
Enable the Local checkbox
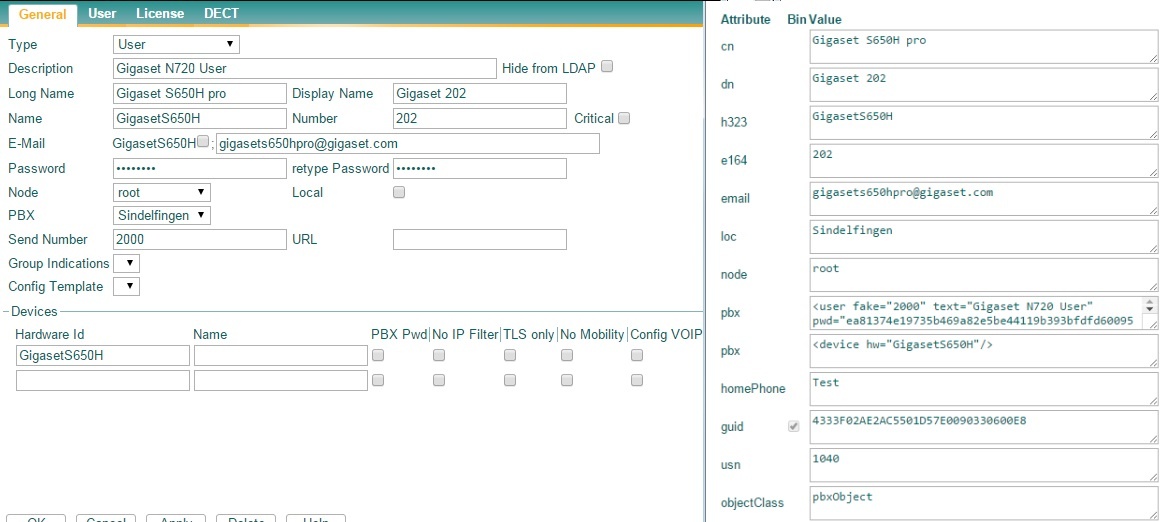click(399, 192)
